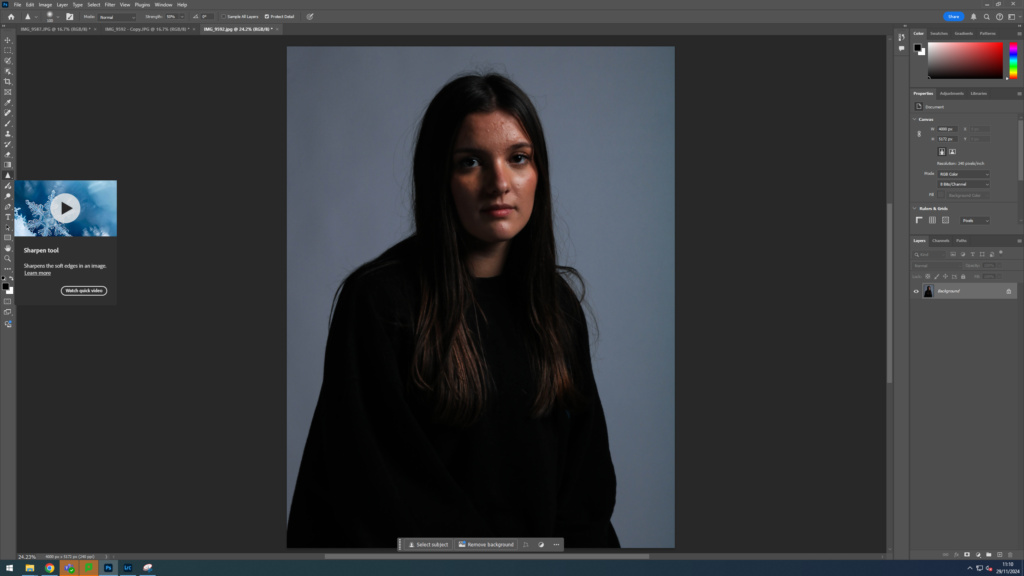
Task: Open the Image menu
Action: click(x=45, y=5)
